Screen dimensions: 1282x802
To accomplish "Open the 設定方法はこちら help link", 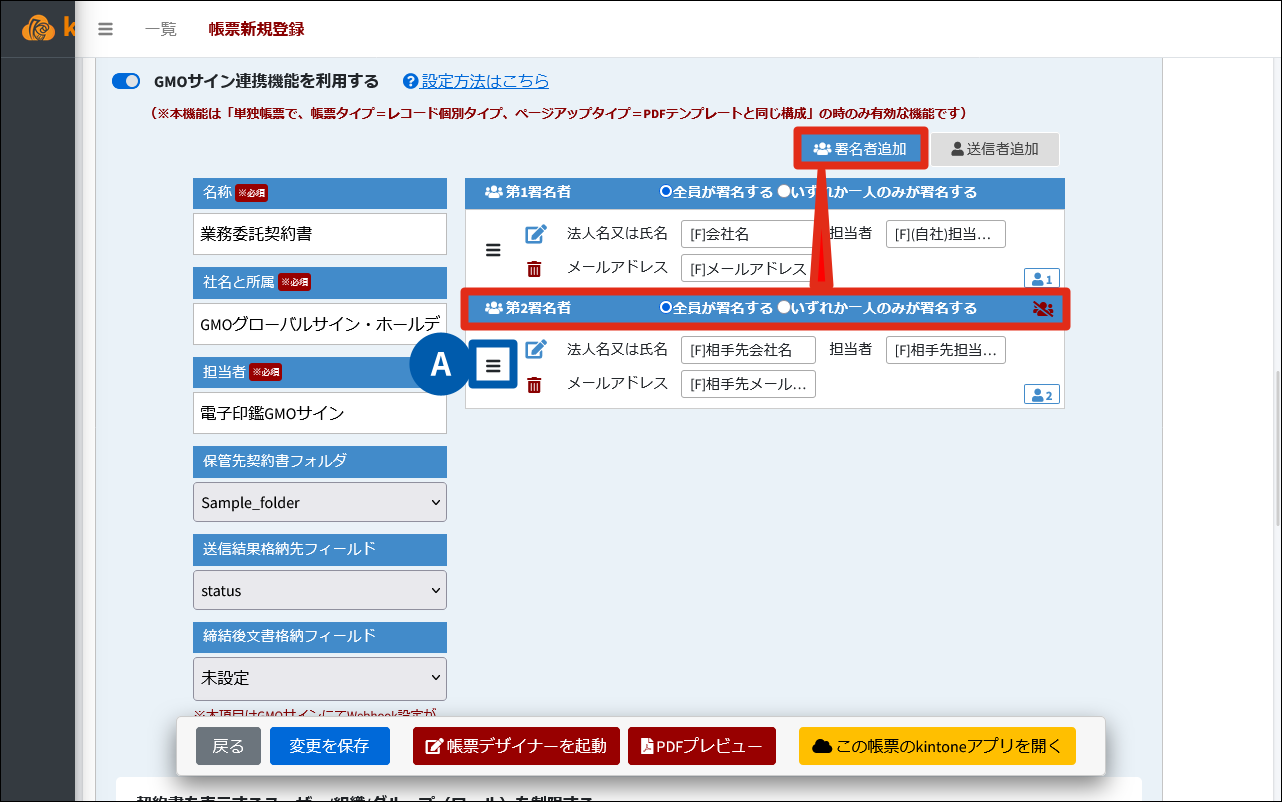I will 484,81.
